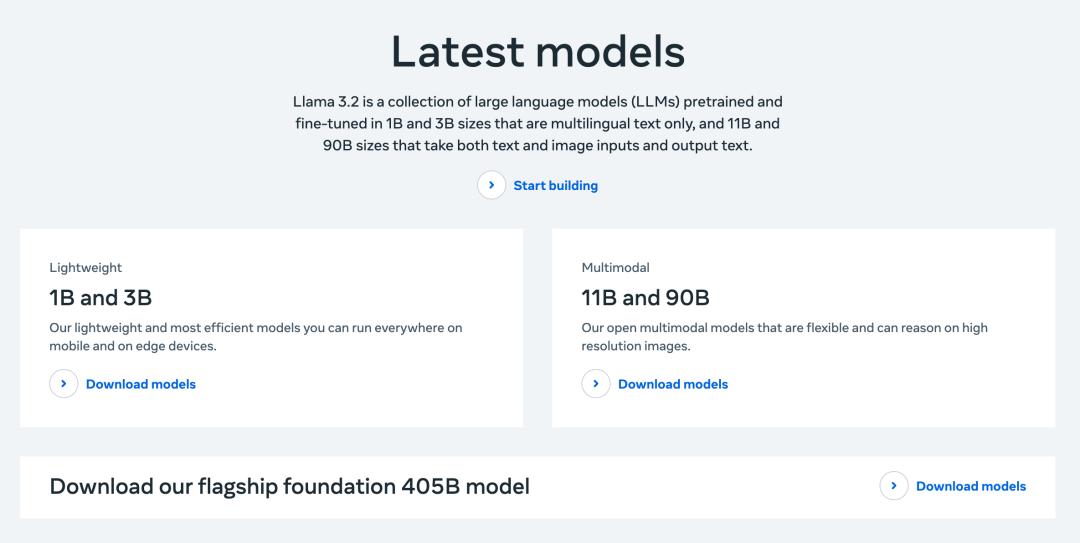Select the Multimodal category label
1080x543 pixels.
(x=615, y=267)
